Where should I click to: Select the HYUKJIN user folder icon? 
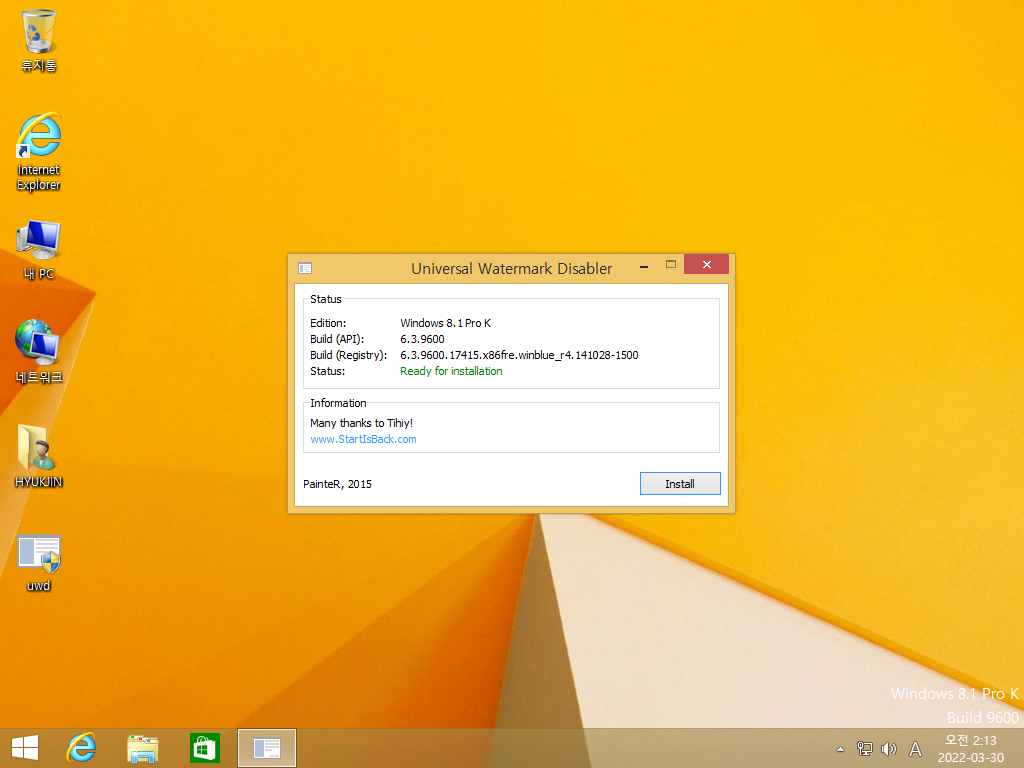(x=39, y=456)
